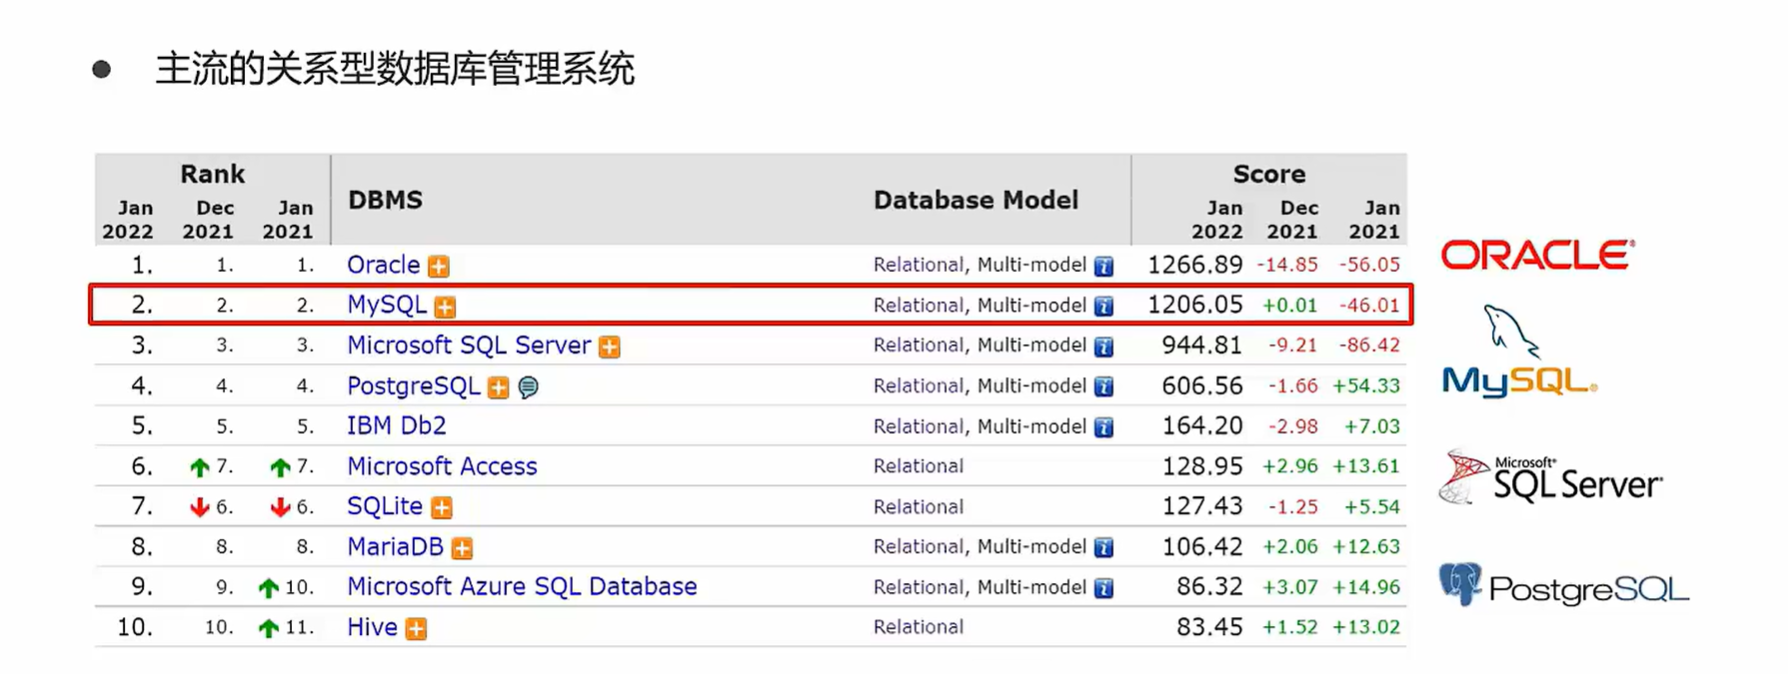Click Relational text in Microsoft Access row

(x=918, y=466)
